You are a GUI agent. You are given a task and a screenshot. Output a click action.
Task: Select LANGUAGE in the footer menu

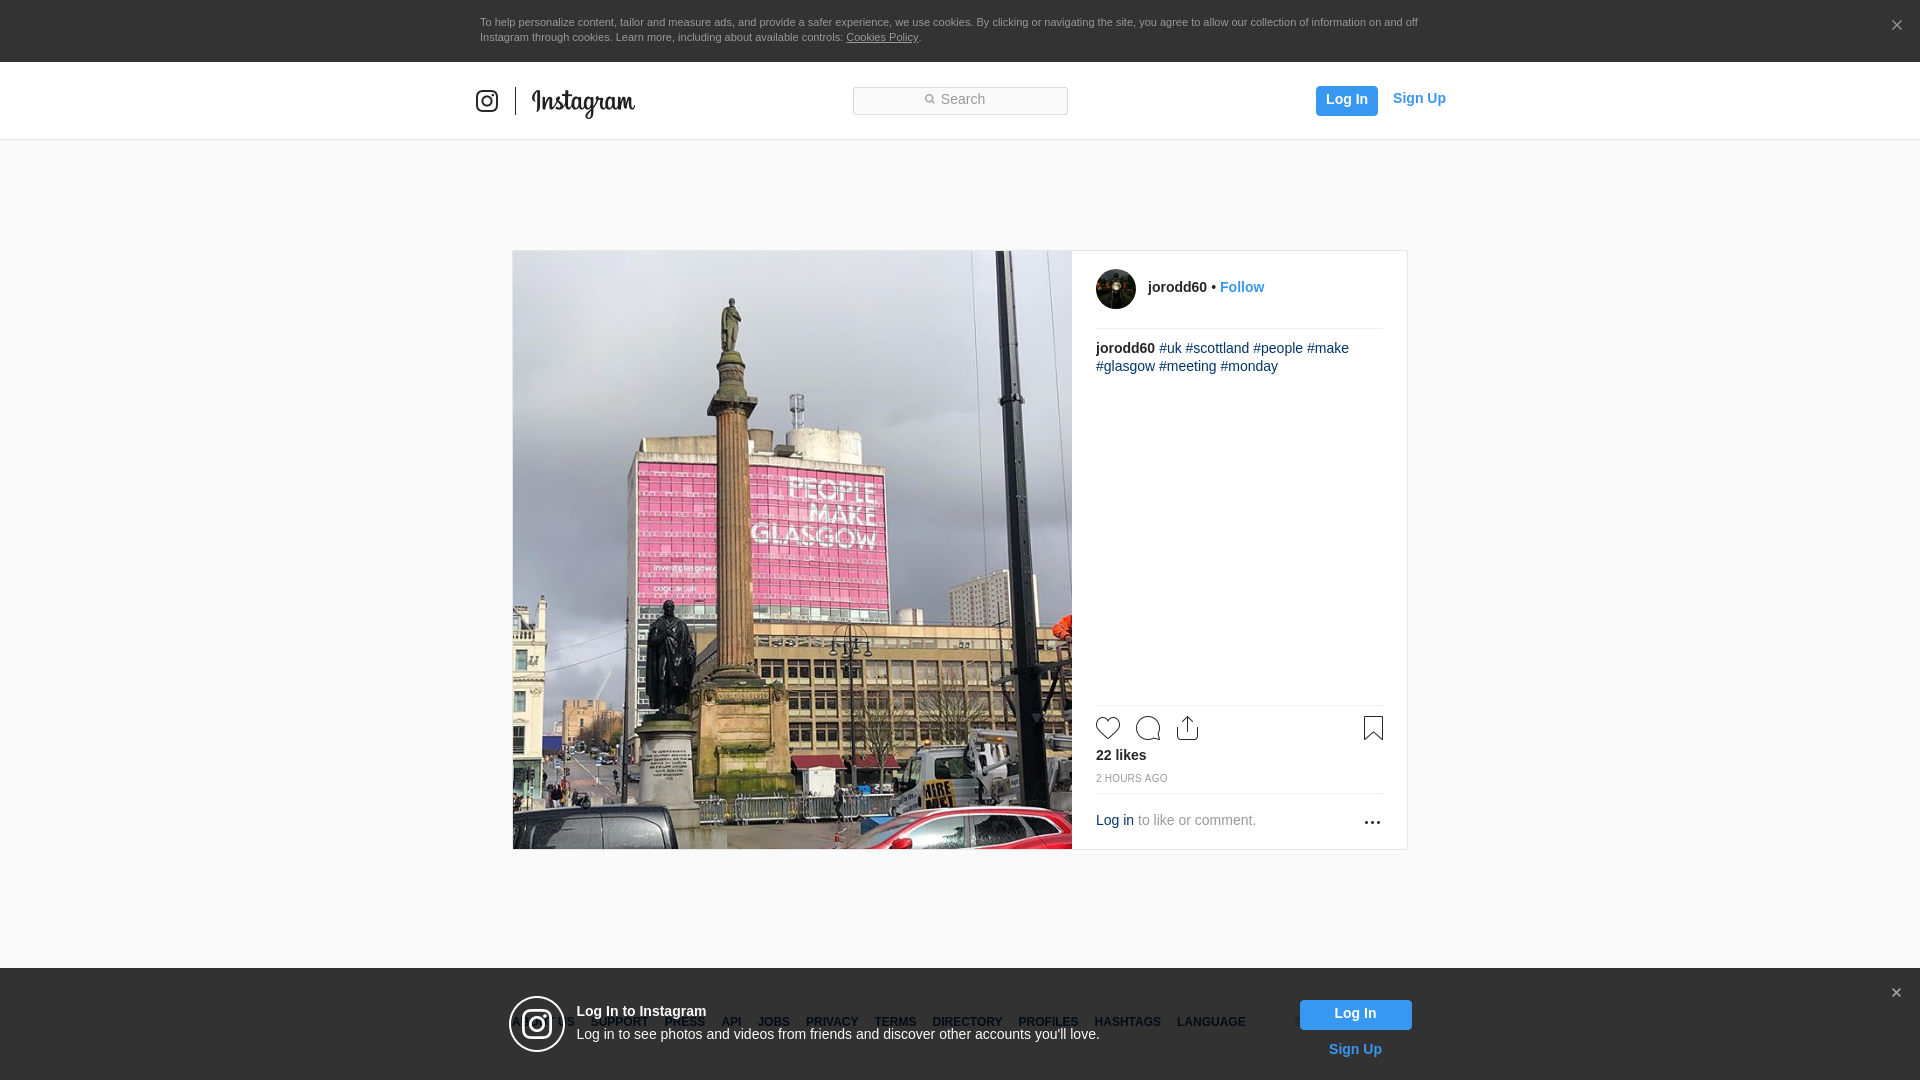click(x=1211, y=1022)
